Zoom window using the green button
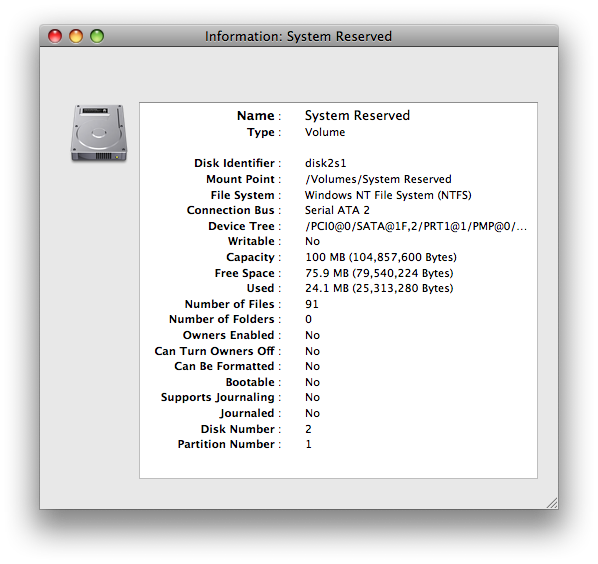598x564 pixels. [x=97, y=36]
